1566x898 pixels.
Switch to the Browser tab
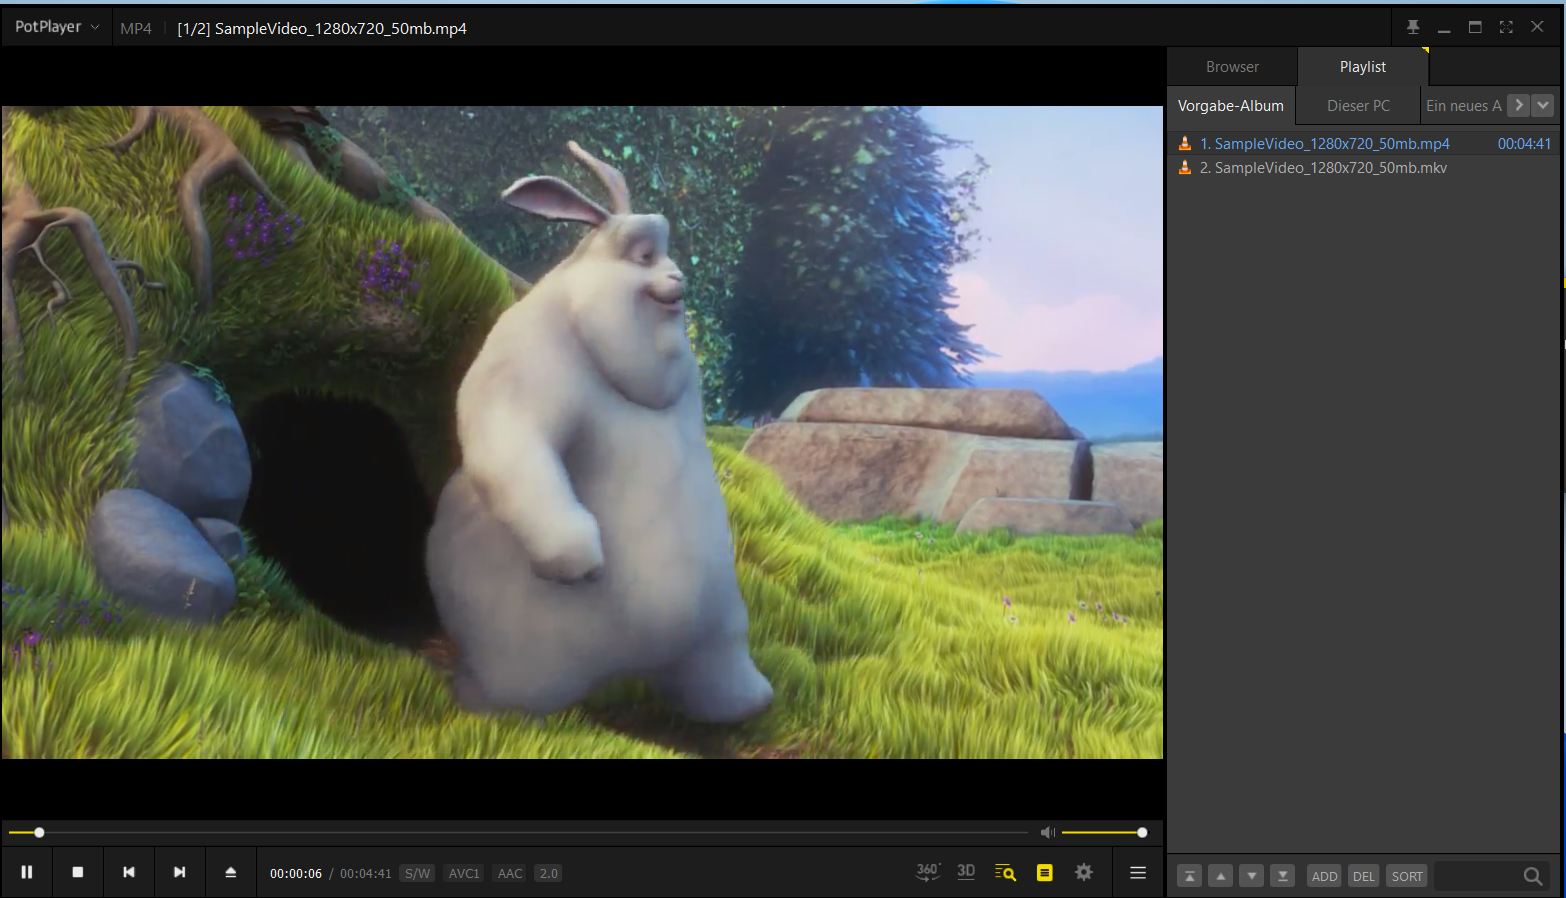click(1232, 67)
